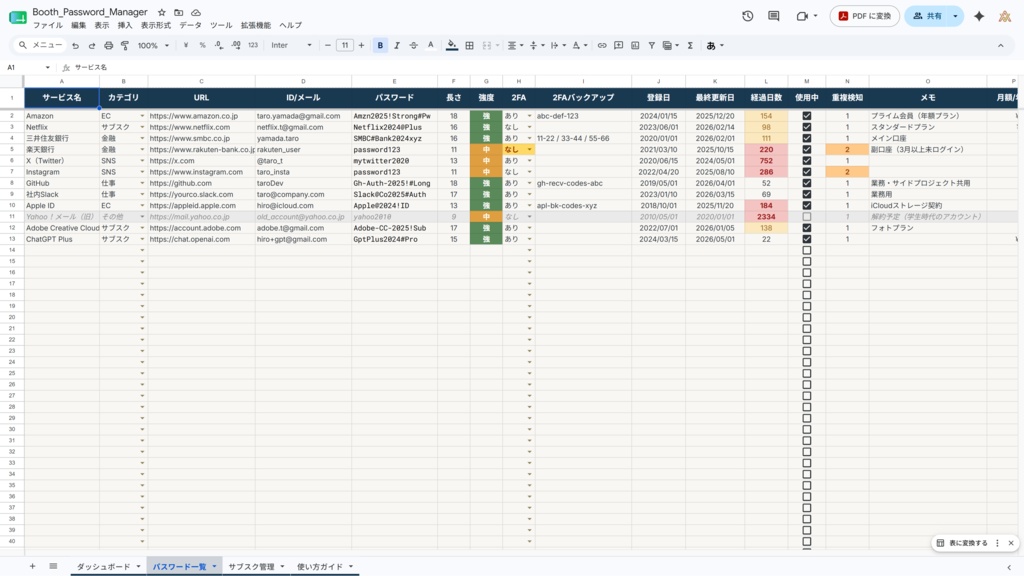Open the メニュー search box
1024x576 pixels.
(40, 46)
